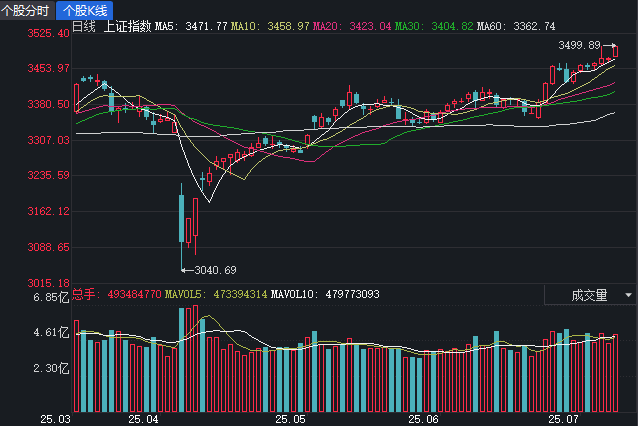This screenshot has width=638, height=426.
Task: Click the MA20: 3423.04 indicator value
Action: [352, 26]
